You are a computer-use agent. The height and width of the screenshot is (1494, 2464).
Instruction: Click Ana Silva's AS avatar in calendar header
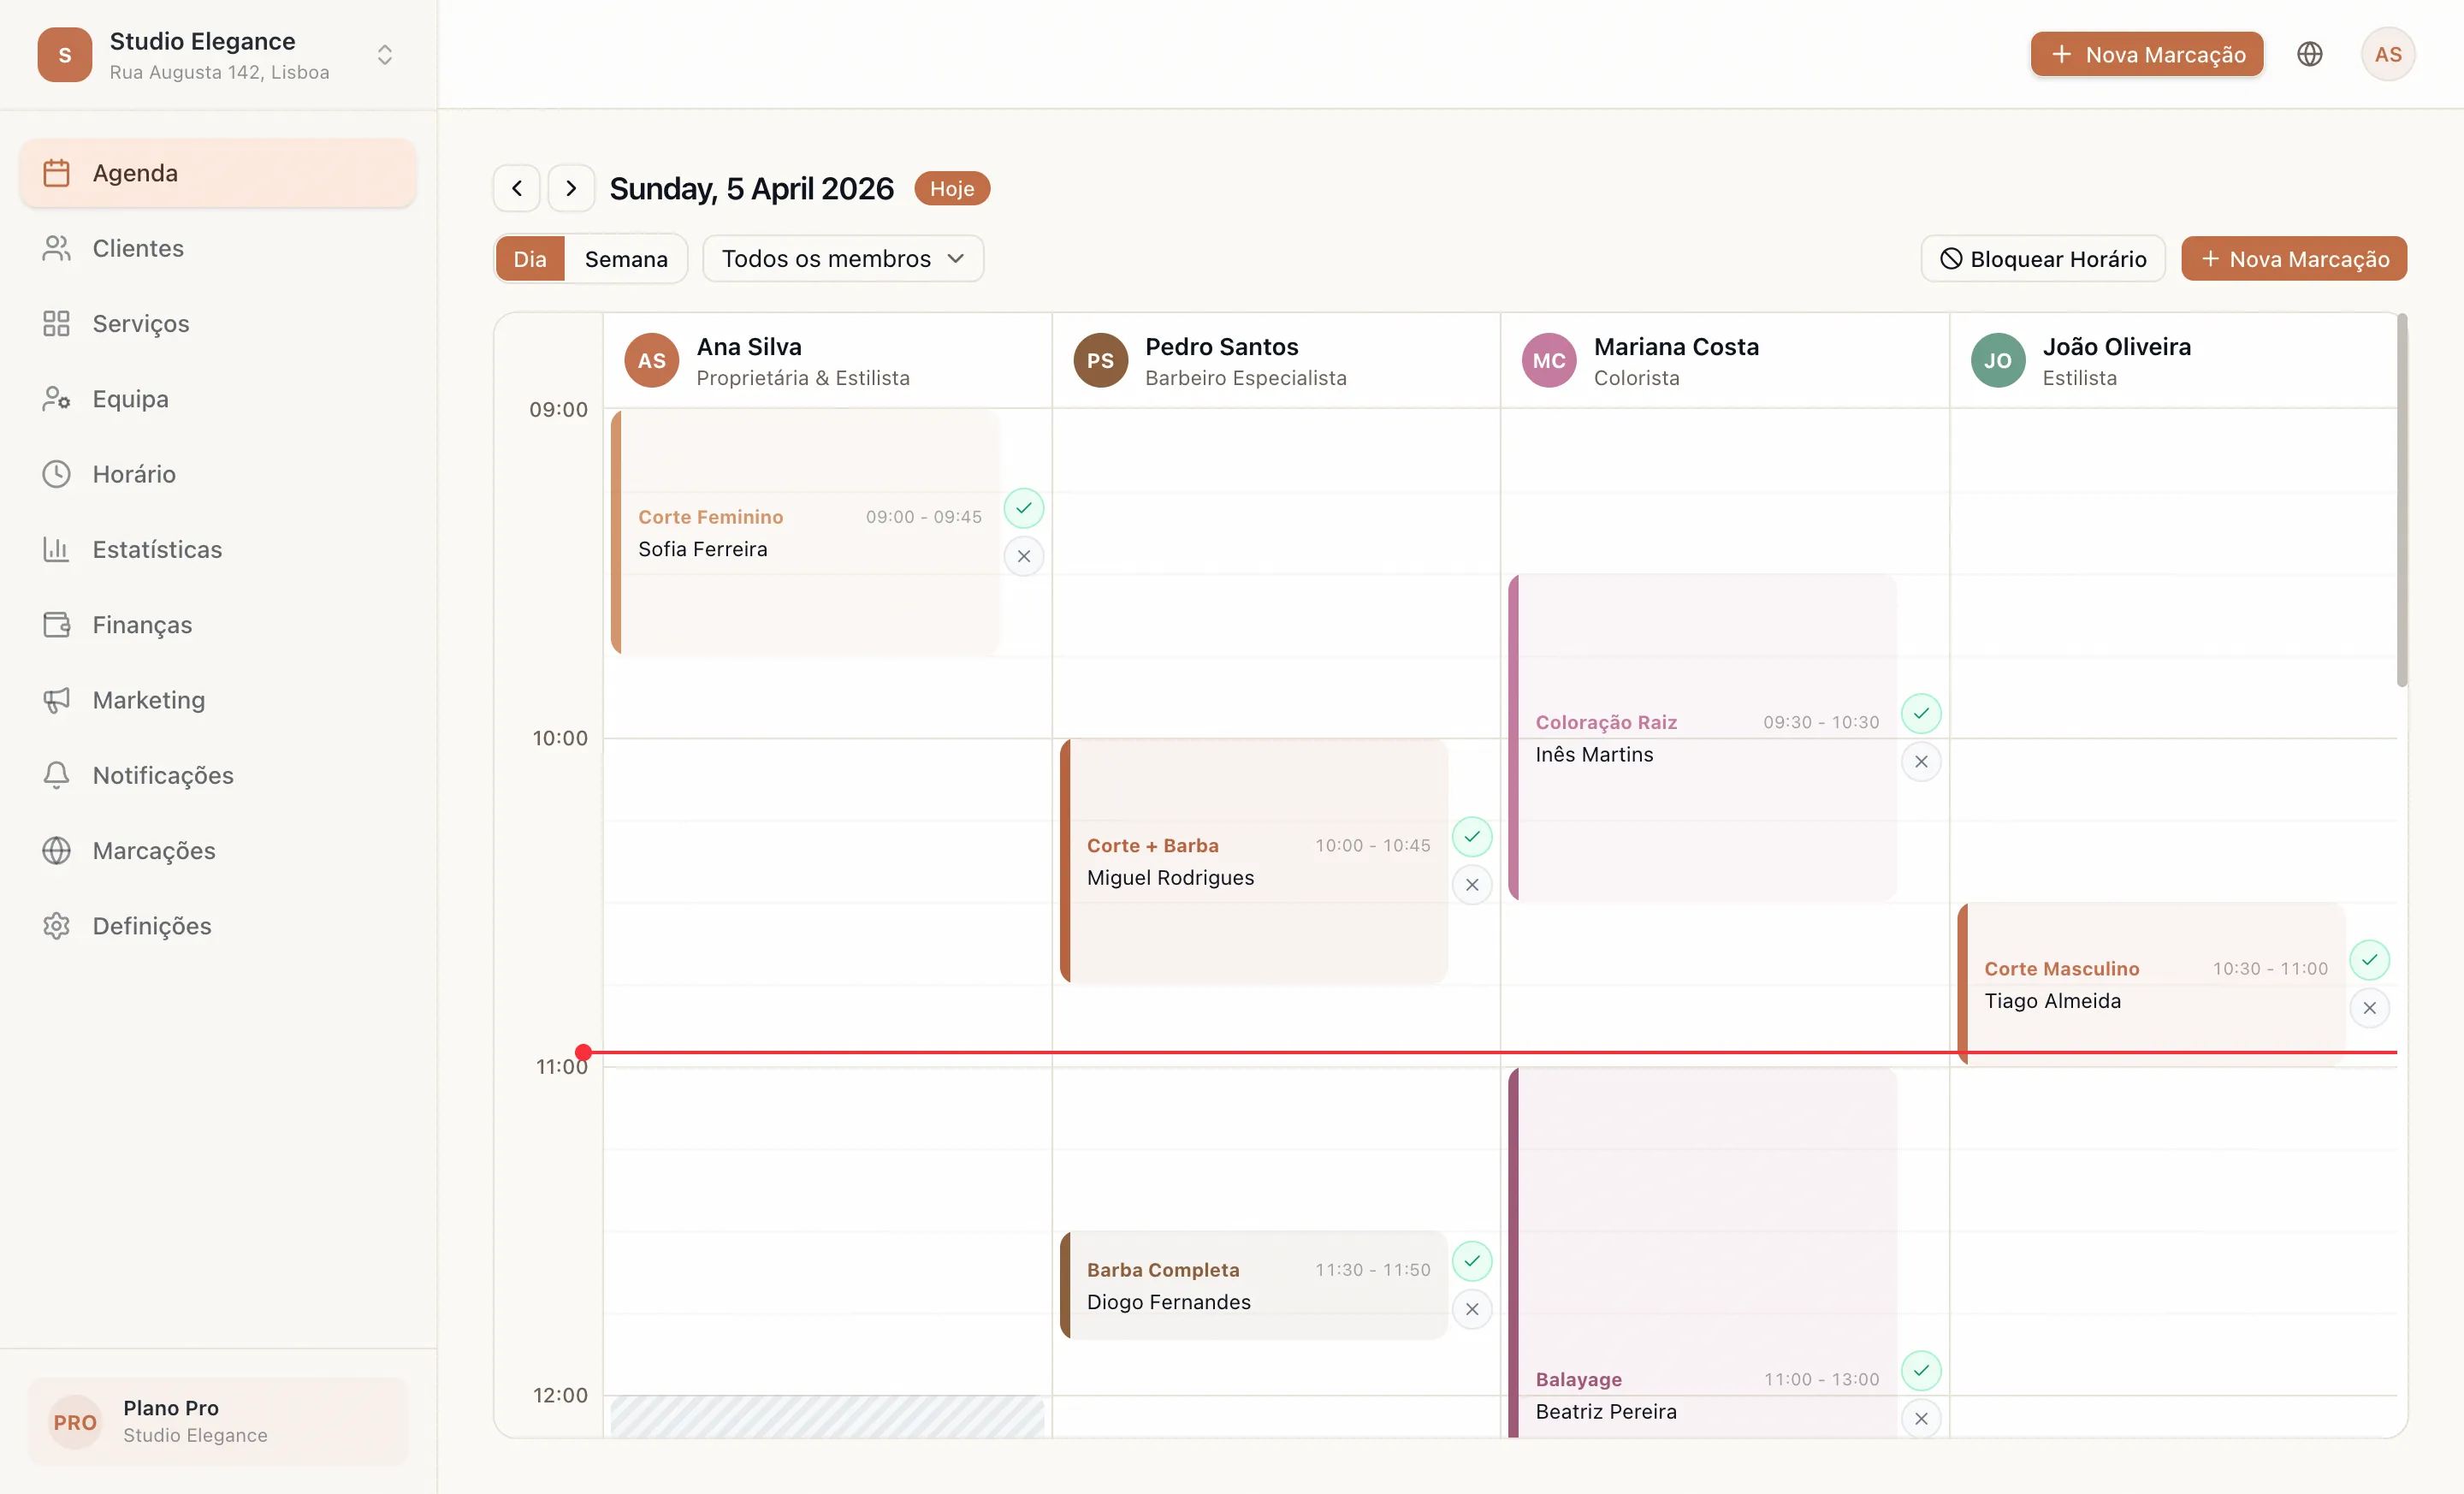tap(652, 360)
